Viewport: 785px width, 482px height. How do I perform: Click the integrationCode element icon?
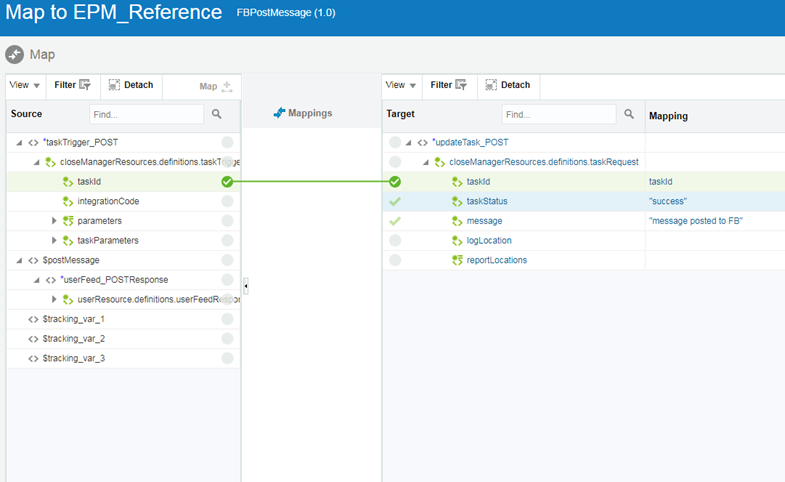[x=68, y=201]
